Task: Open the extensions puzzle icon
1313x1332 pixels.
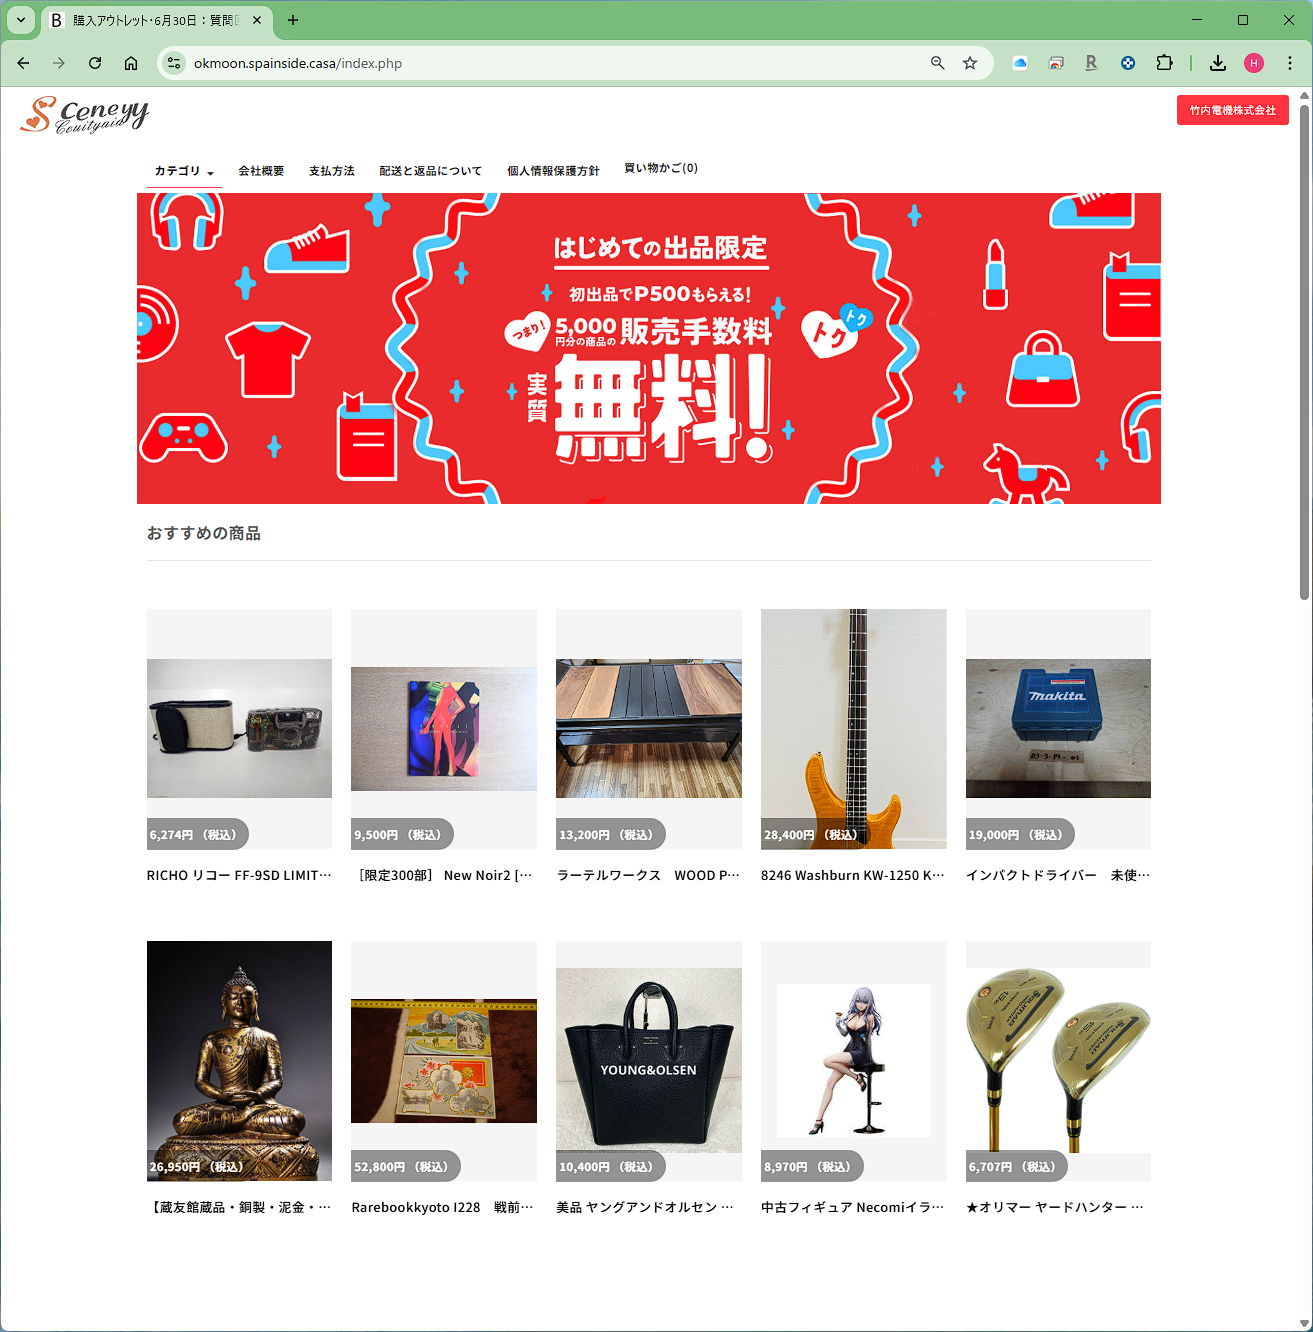Action: pyautogui.click(x=1164, y=63)
